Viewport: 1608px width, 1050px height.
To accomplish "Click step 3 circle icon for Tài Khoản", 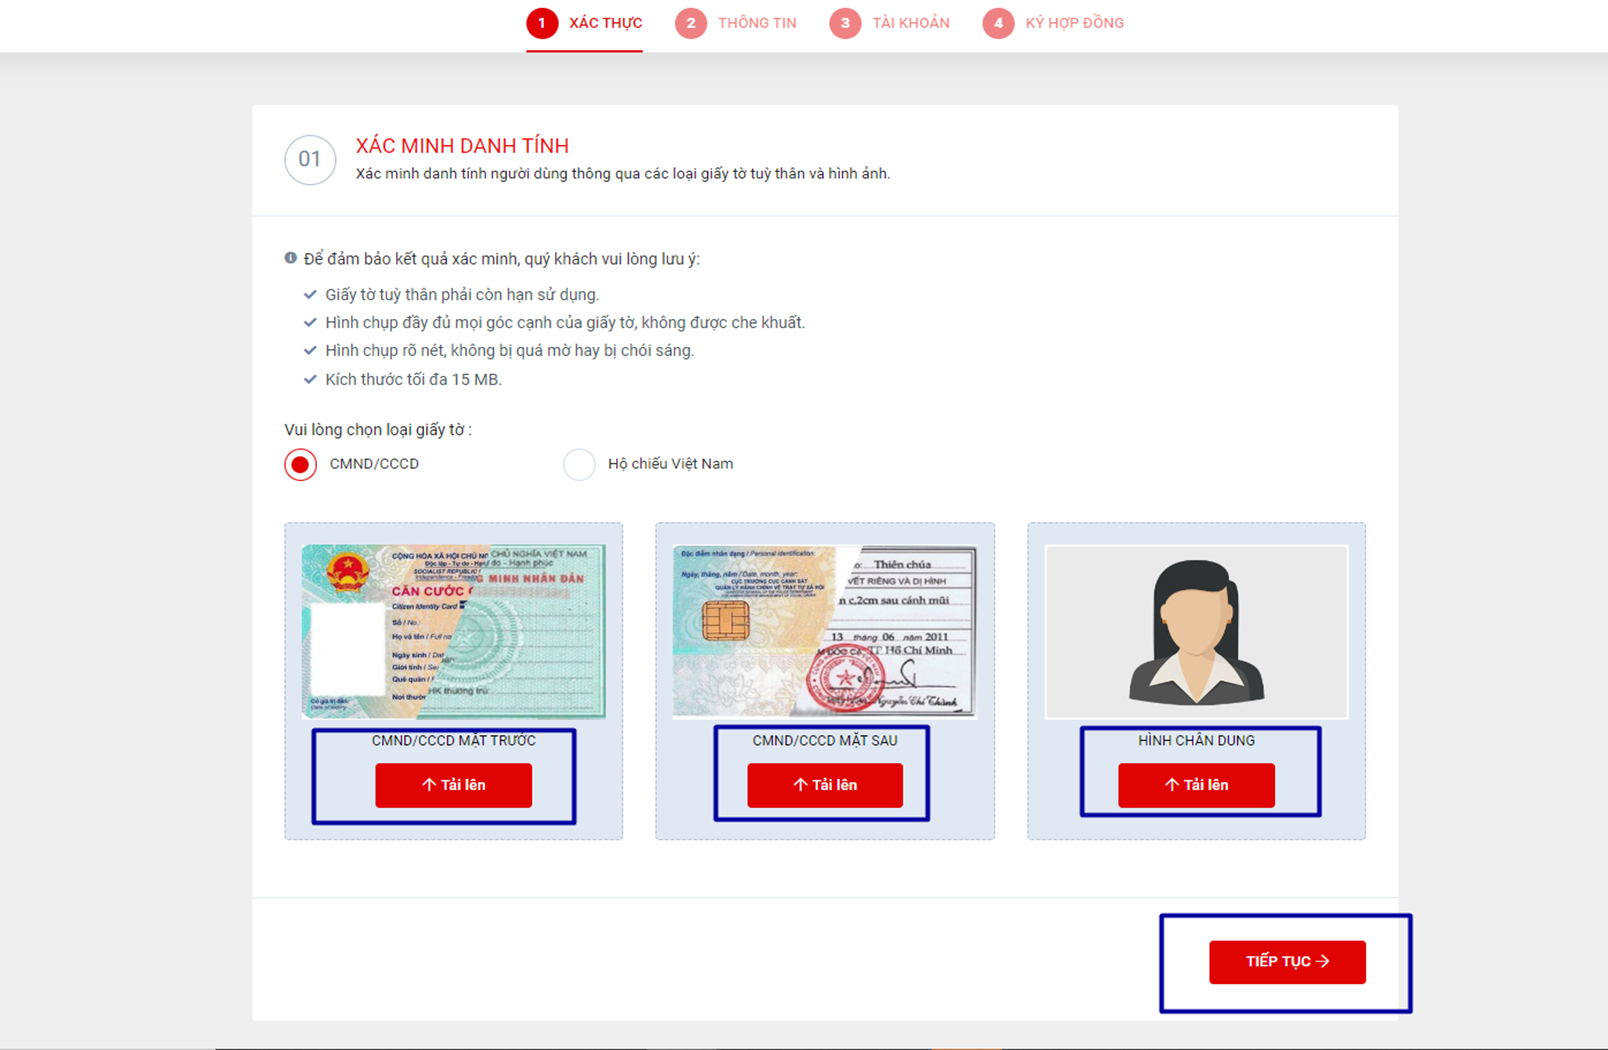I will pos(845,23).
